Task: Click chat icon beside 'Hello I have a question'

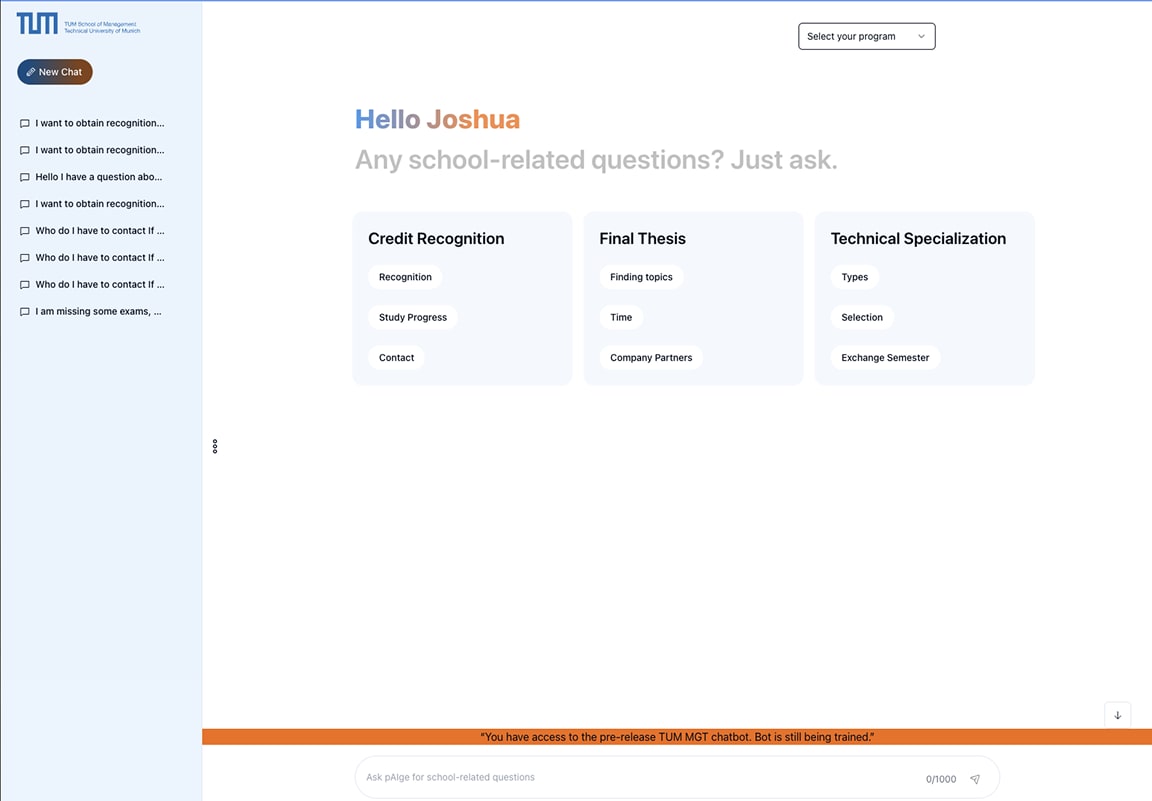Action: tap(24, 177)
